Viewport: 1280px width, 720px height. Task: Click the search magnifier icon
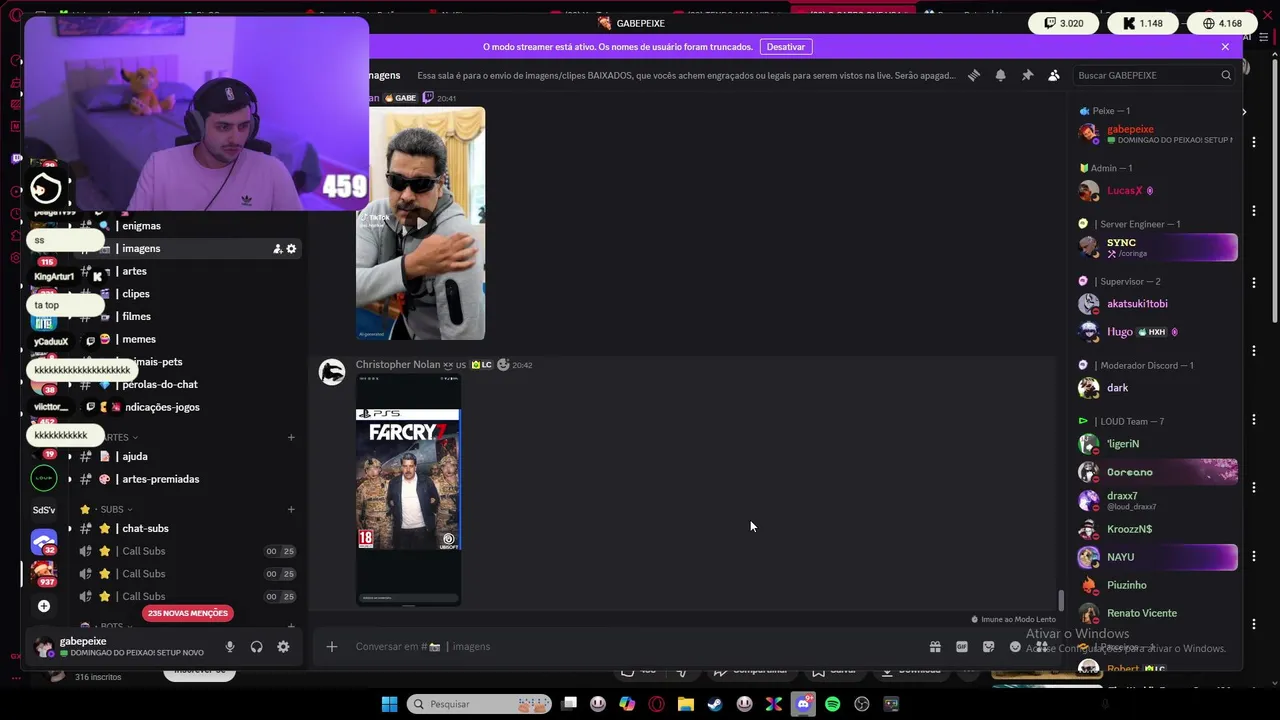(x=1226, y=75)
